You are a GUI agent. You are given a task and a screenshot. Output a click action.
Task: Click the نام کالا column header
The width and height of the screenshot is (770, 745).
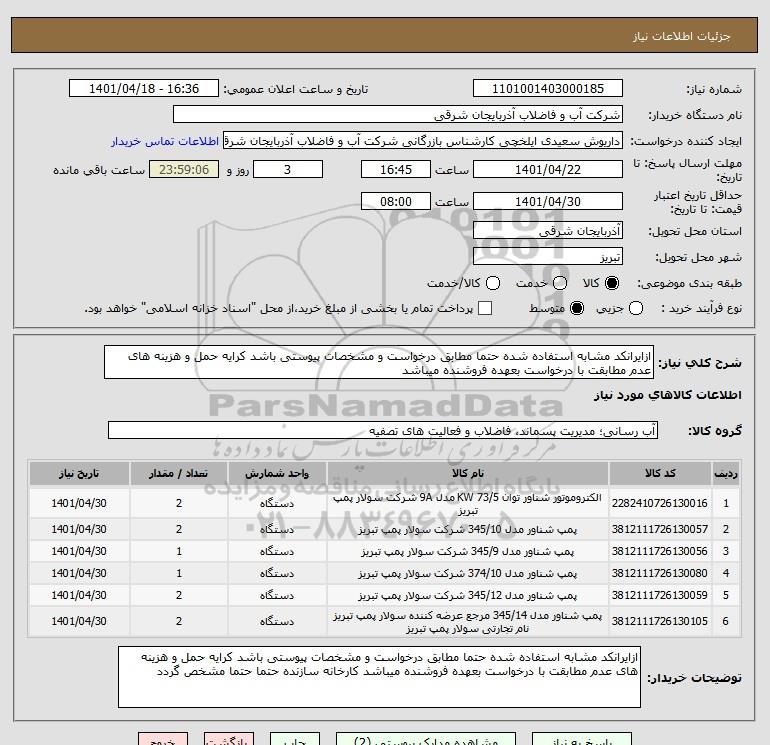[468, 473]
